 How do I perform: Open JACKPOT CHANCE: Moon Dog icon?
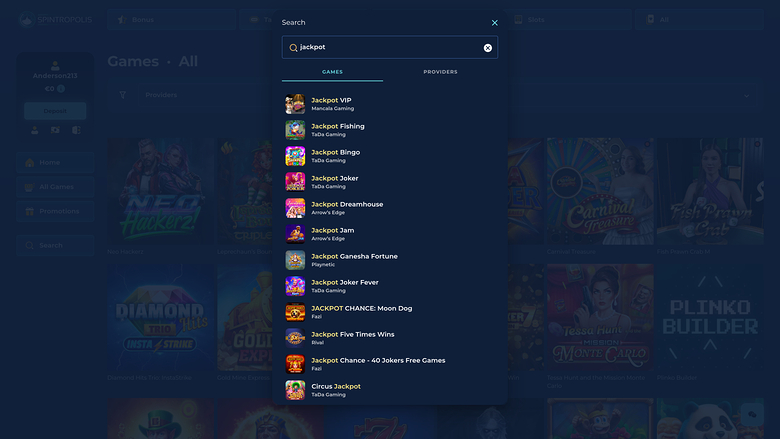point(295,312)
